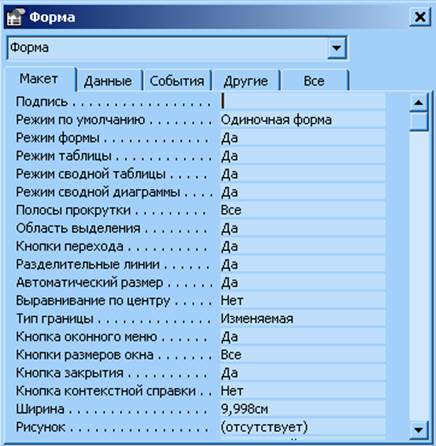Click the Форма combo box field
The width and height of the screenshot is (436, 446).
(177, 48)
